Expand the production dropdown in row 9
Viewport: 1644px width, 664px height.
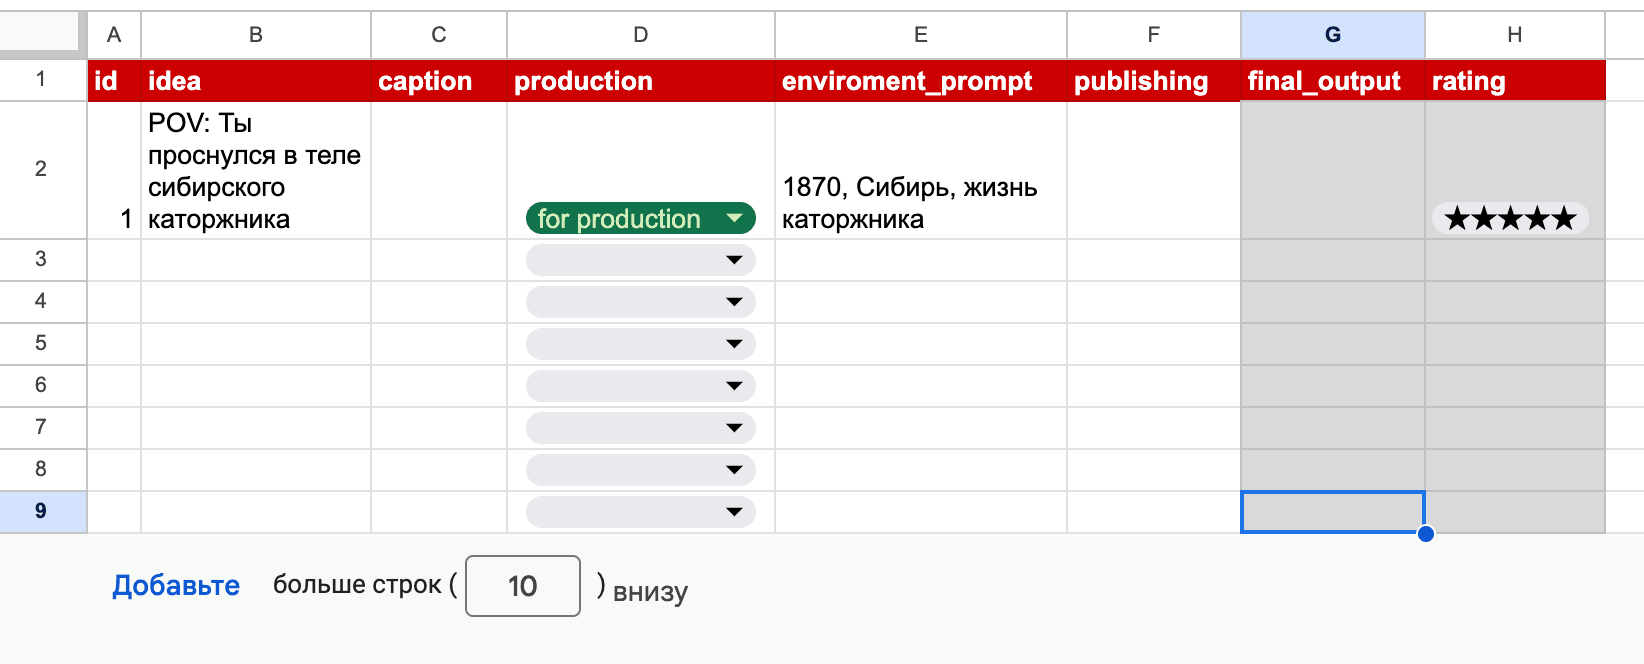pos(640,512)
